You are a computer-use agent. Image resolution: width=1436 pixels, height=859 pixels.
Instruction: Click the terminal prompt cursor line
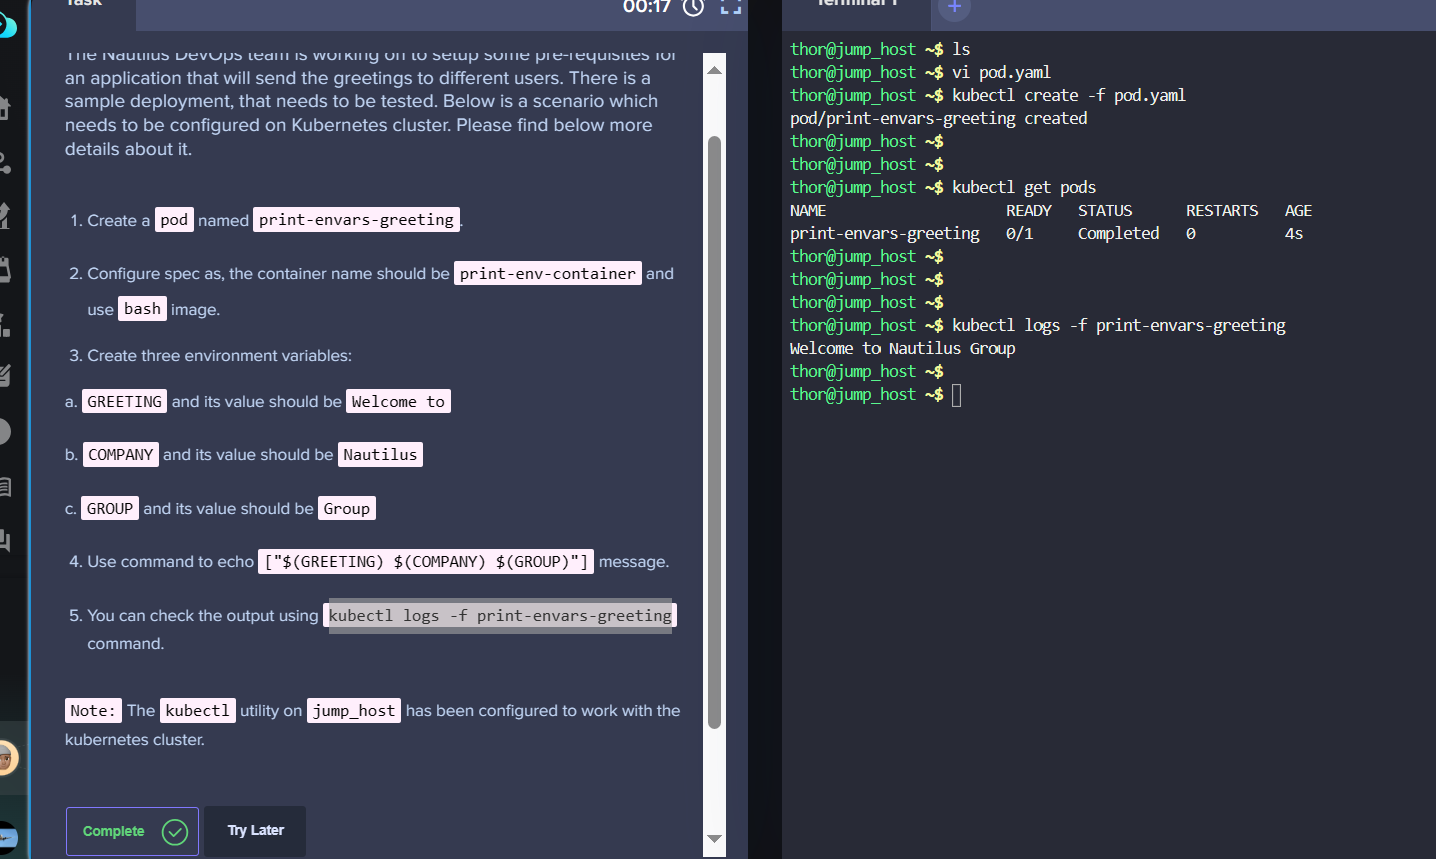[x=956, y=395]
